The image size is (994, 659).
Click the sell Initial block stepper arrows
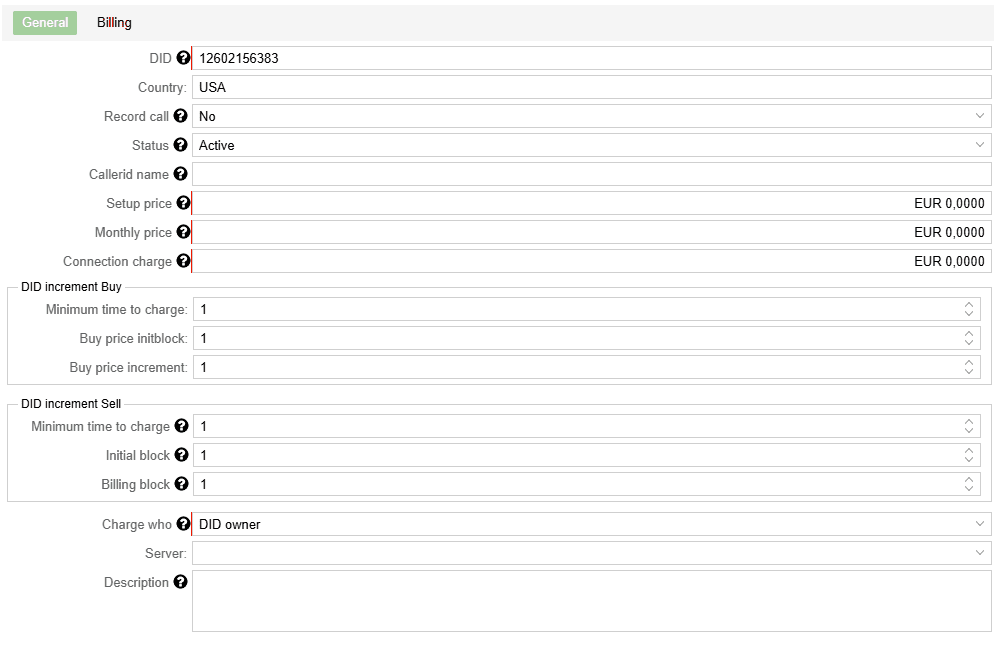(968, 455)
